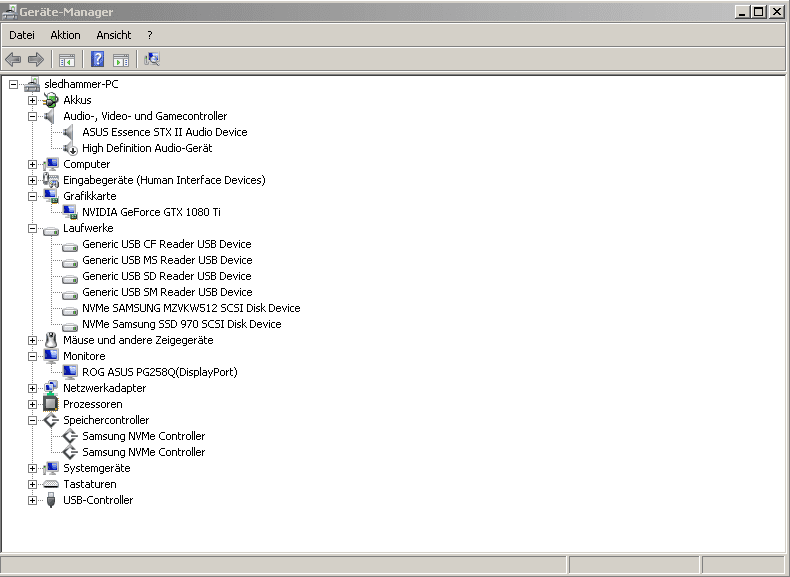Image resolution: width=790 pixels, height=577 pixels.
Task: Scan for hardware changes toolbar icon
Action: tap(152, 59)
